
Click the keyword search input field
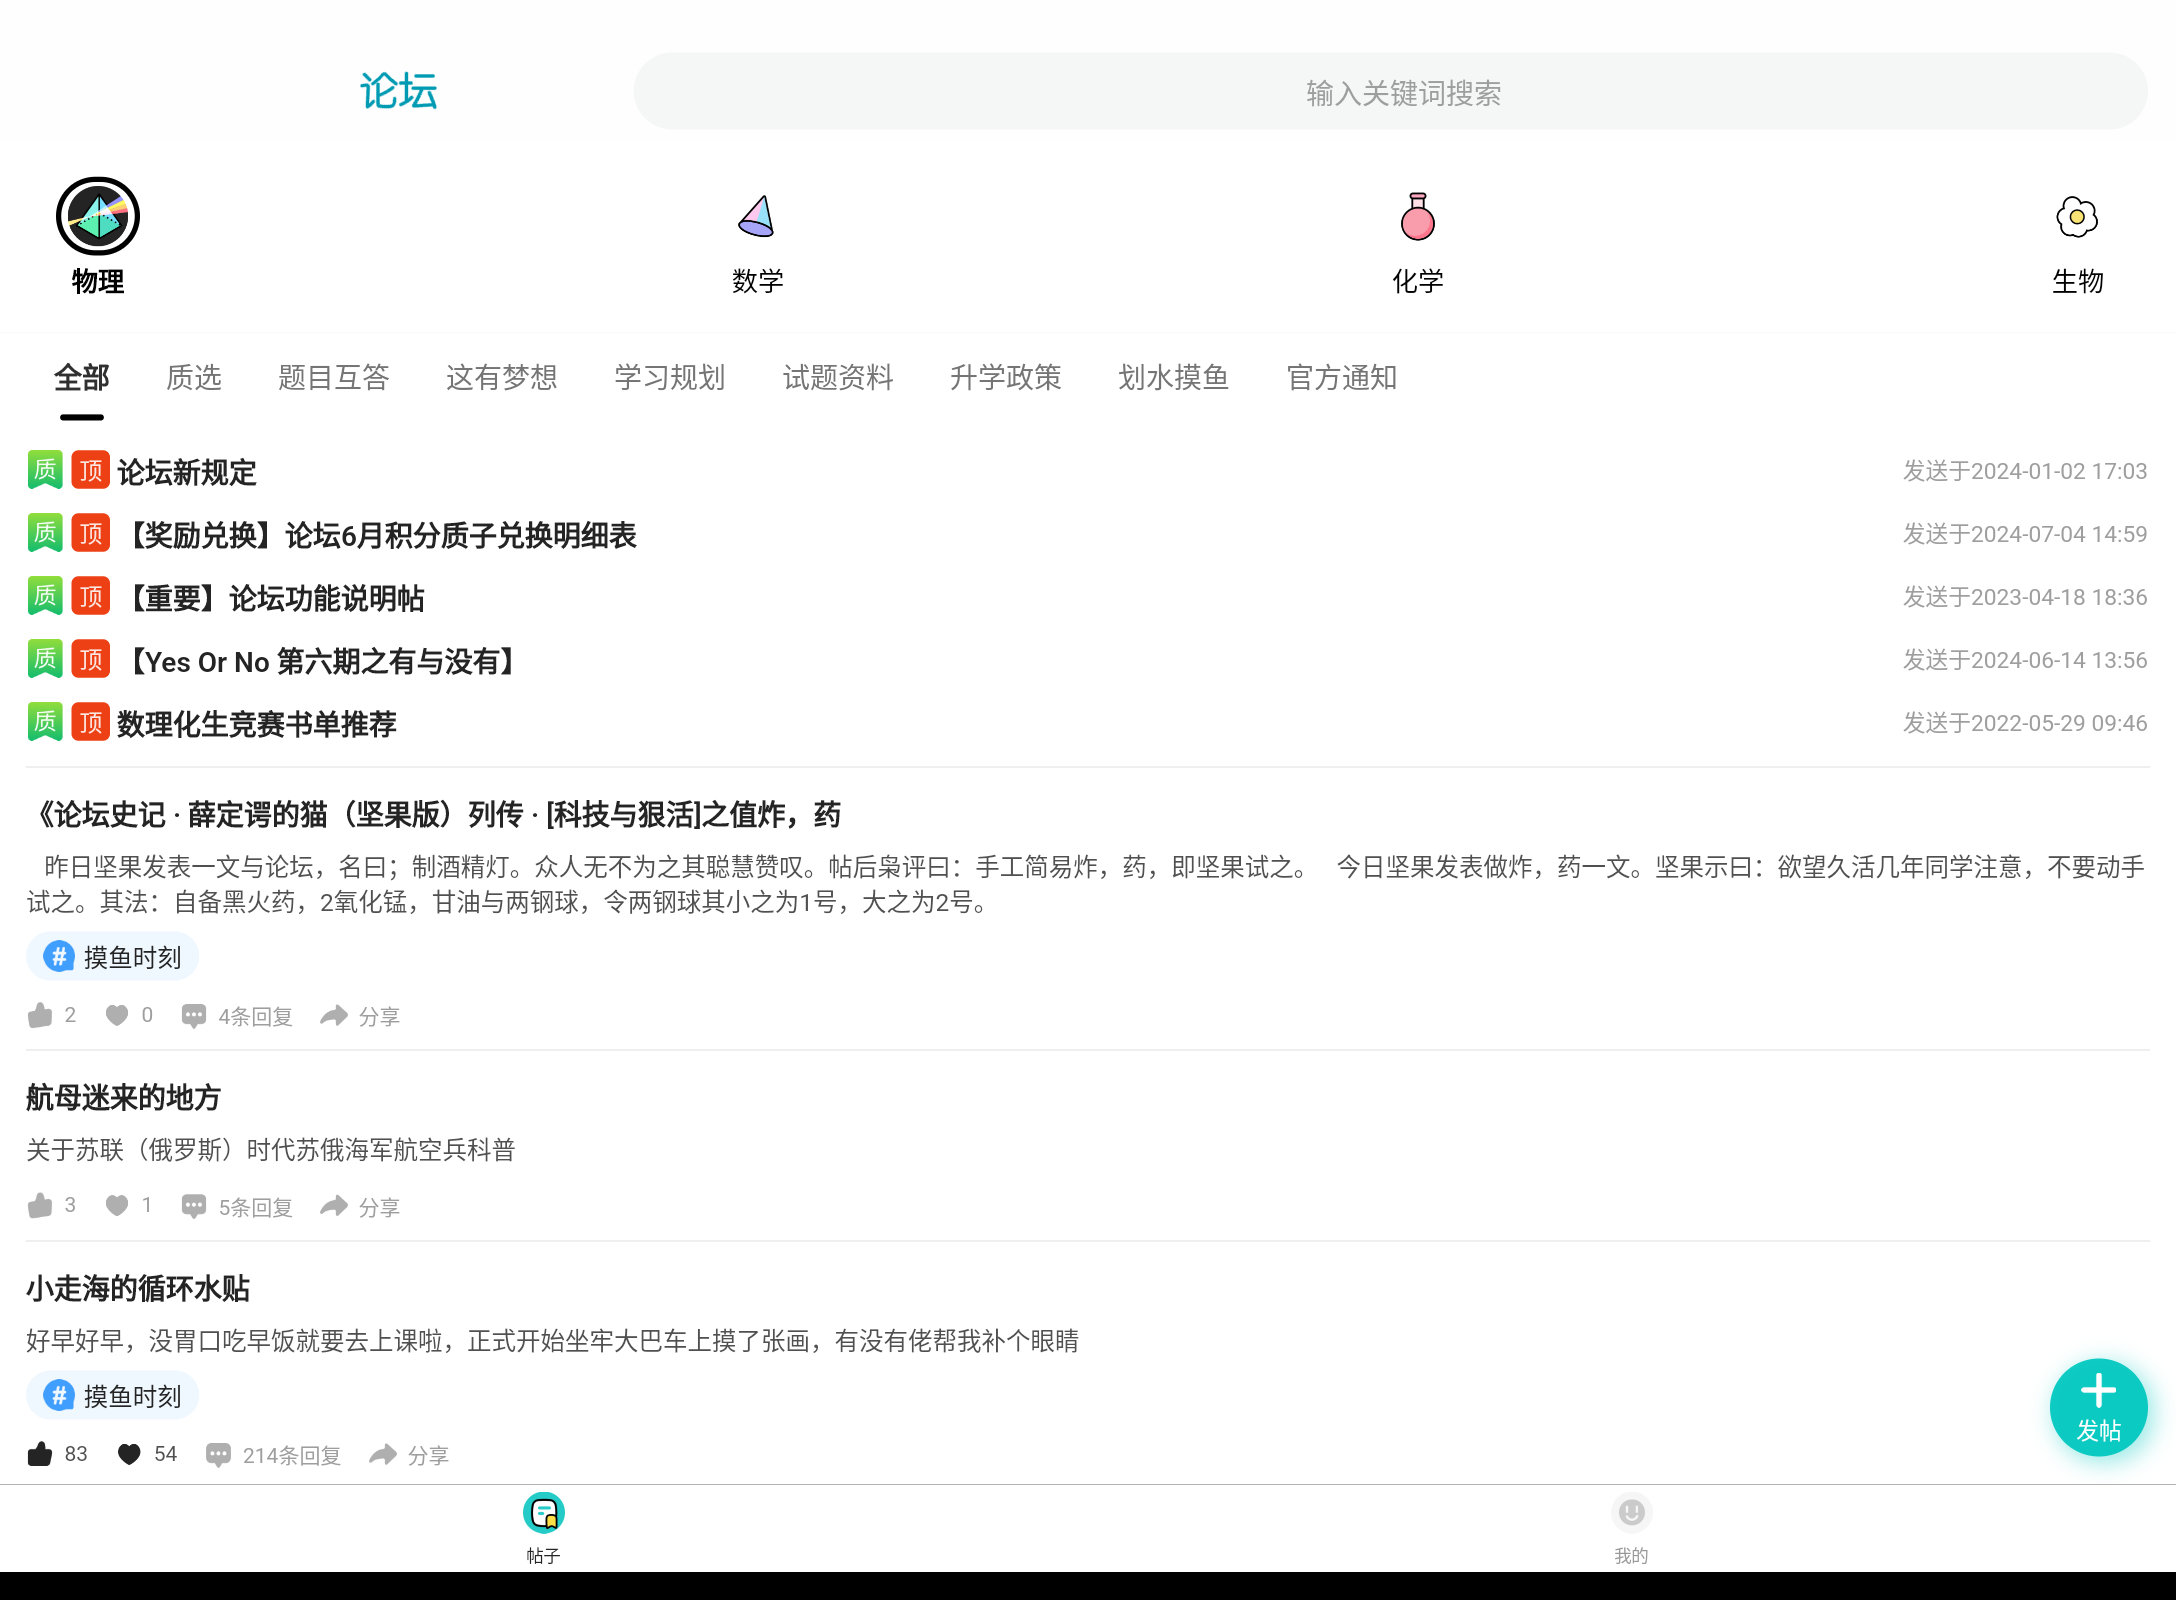1390,92
